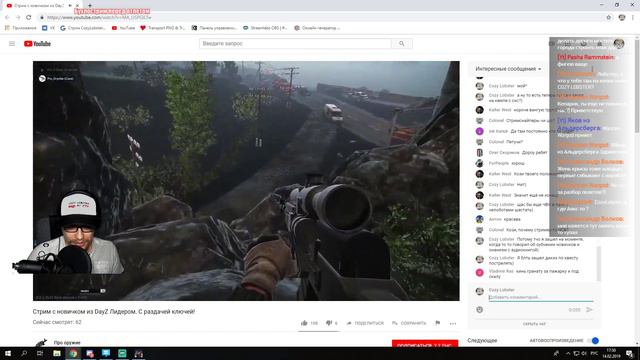Open the Google Стрим CozyLobster bookmark

(x=83, y=28)
